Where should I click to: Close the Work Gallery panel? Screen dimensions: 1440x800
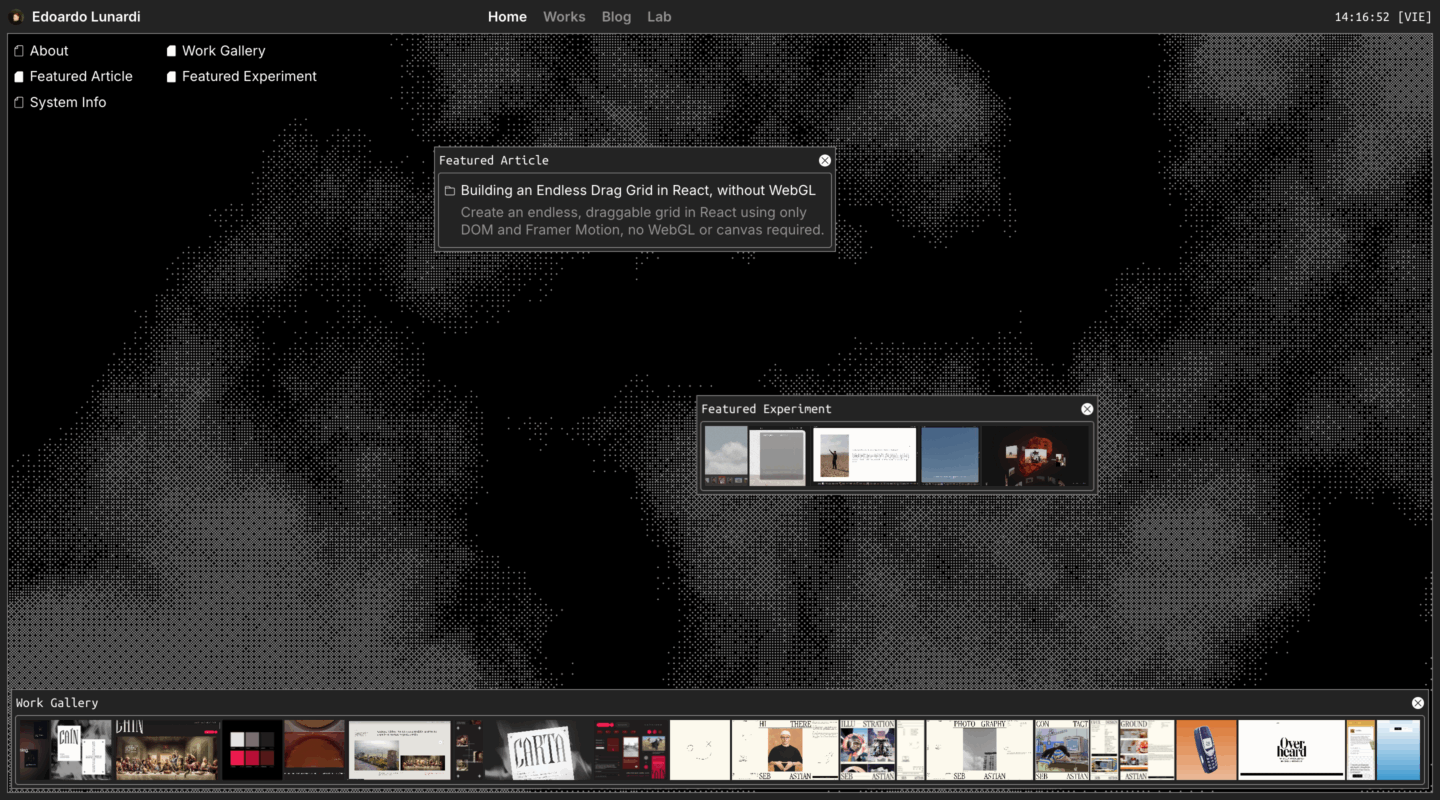pos(1417,703)
